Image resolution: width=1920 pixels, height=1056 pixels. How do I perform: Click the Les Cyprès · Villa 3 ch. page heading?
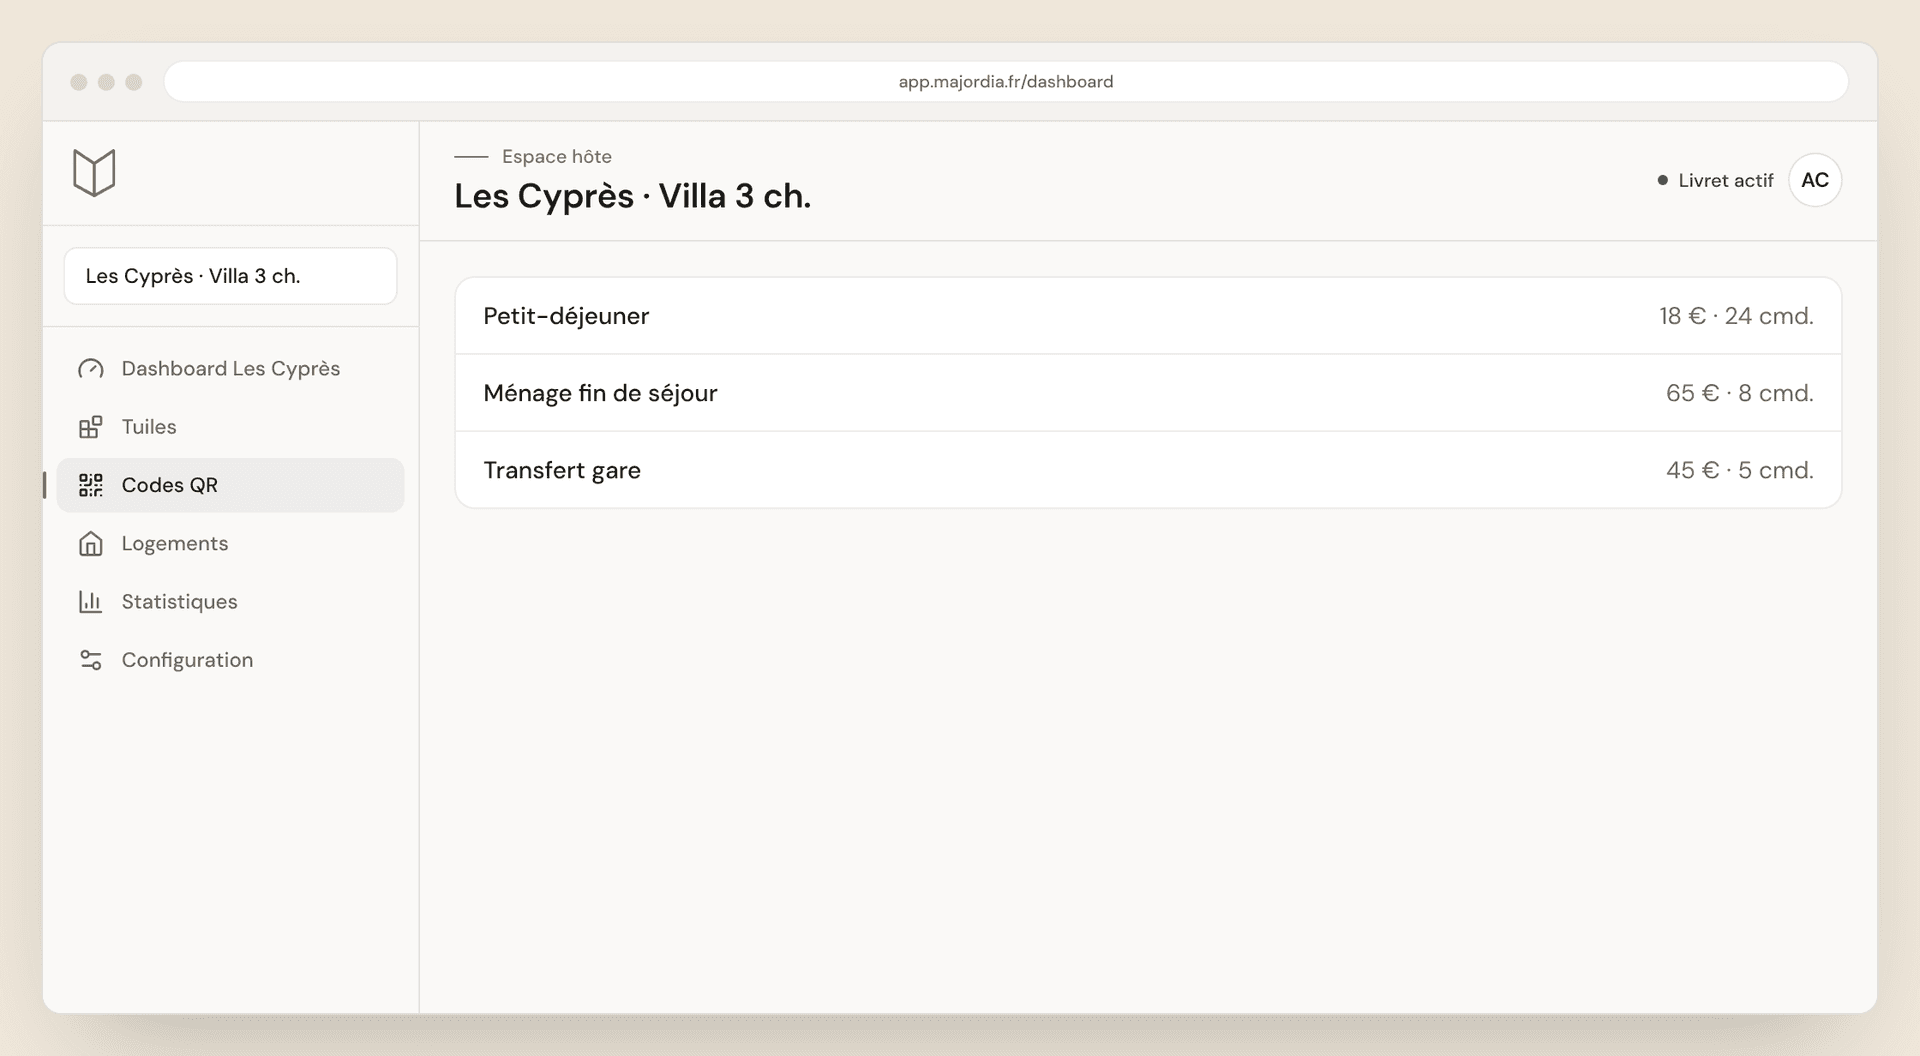click(633, 196)
